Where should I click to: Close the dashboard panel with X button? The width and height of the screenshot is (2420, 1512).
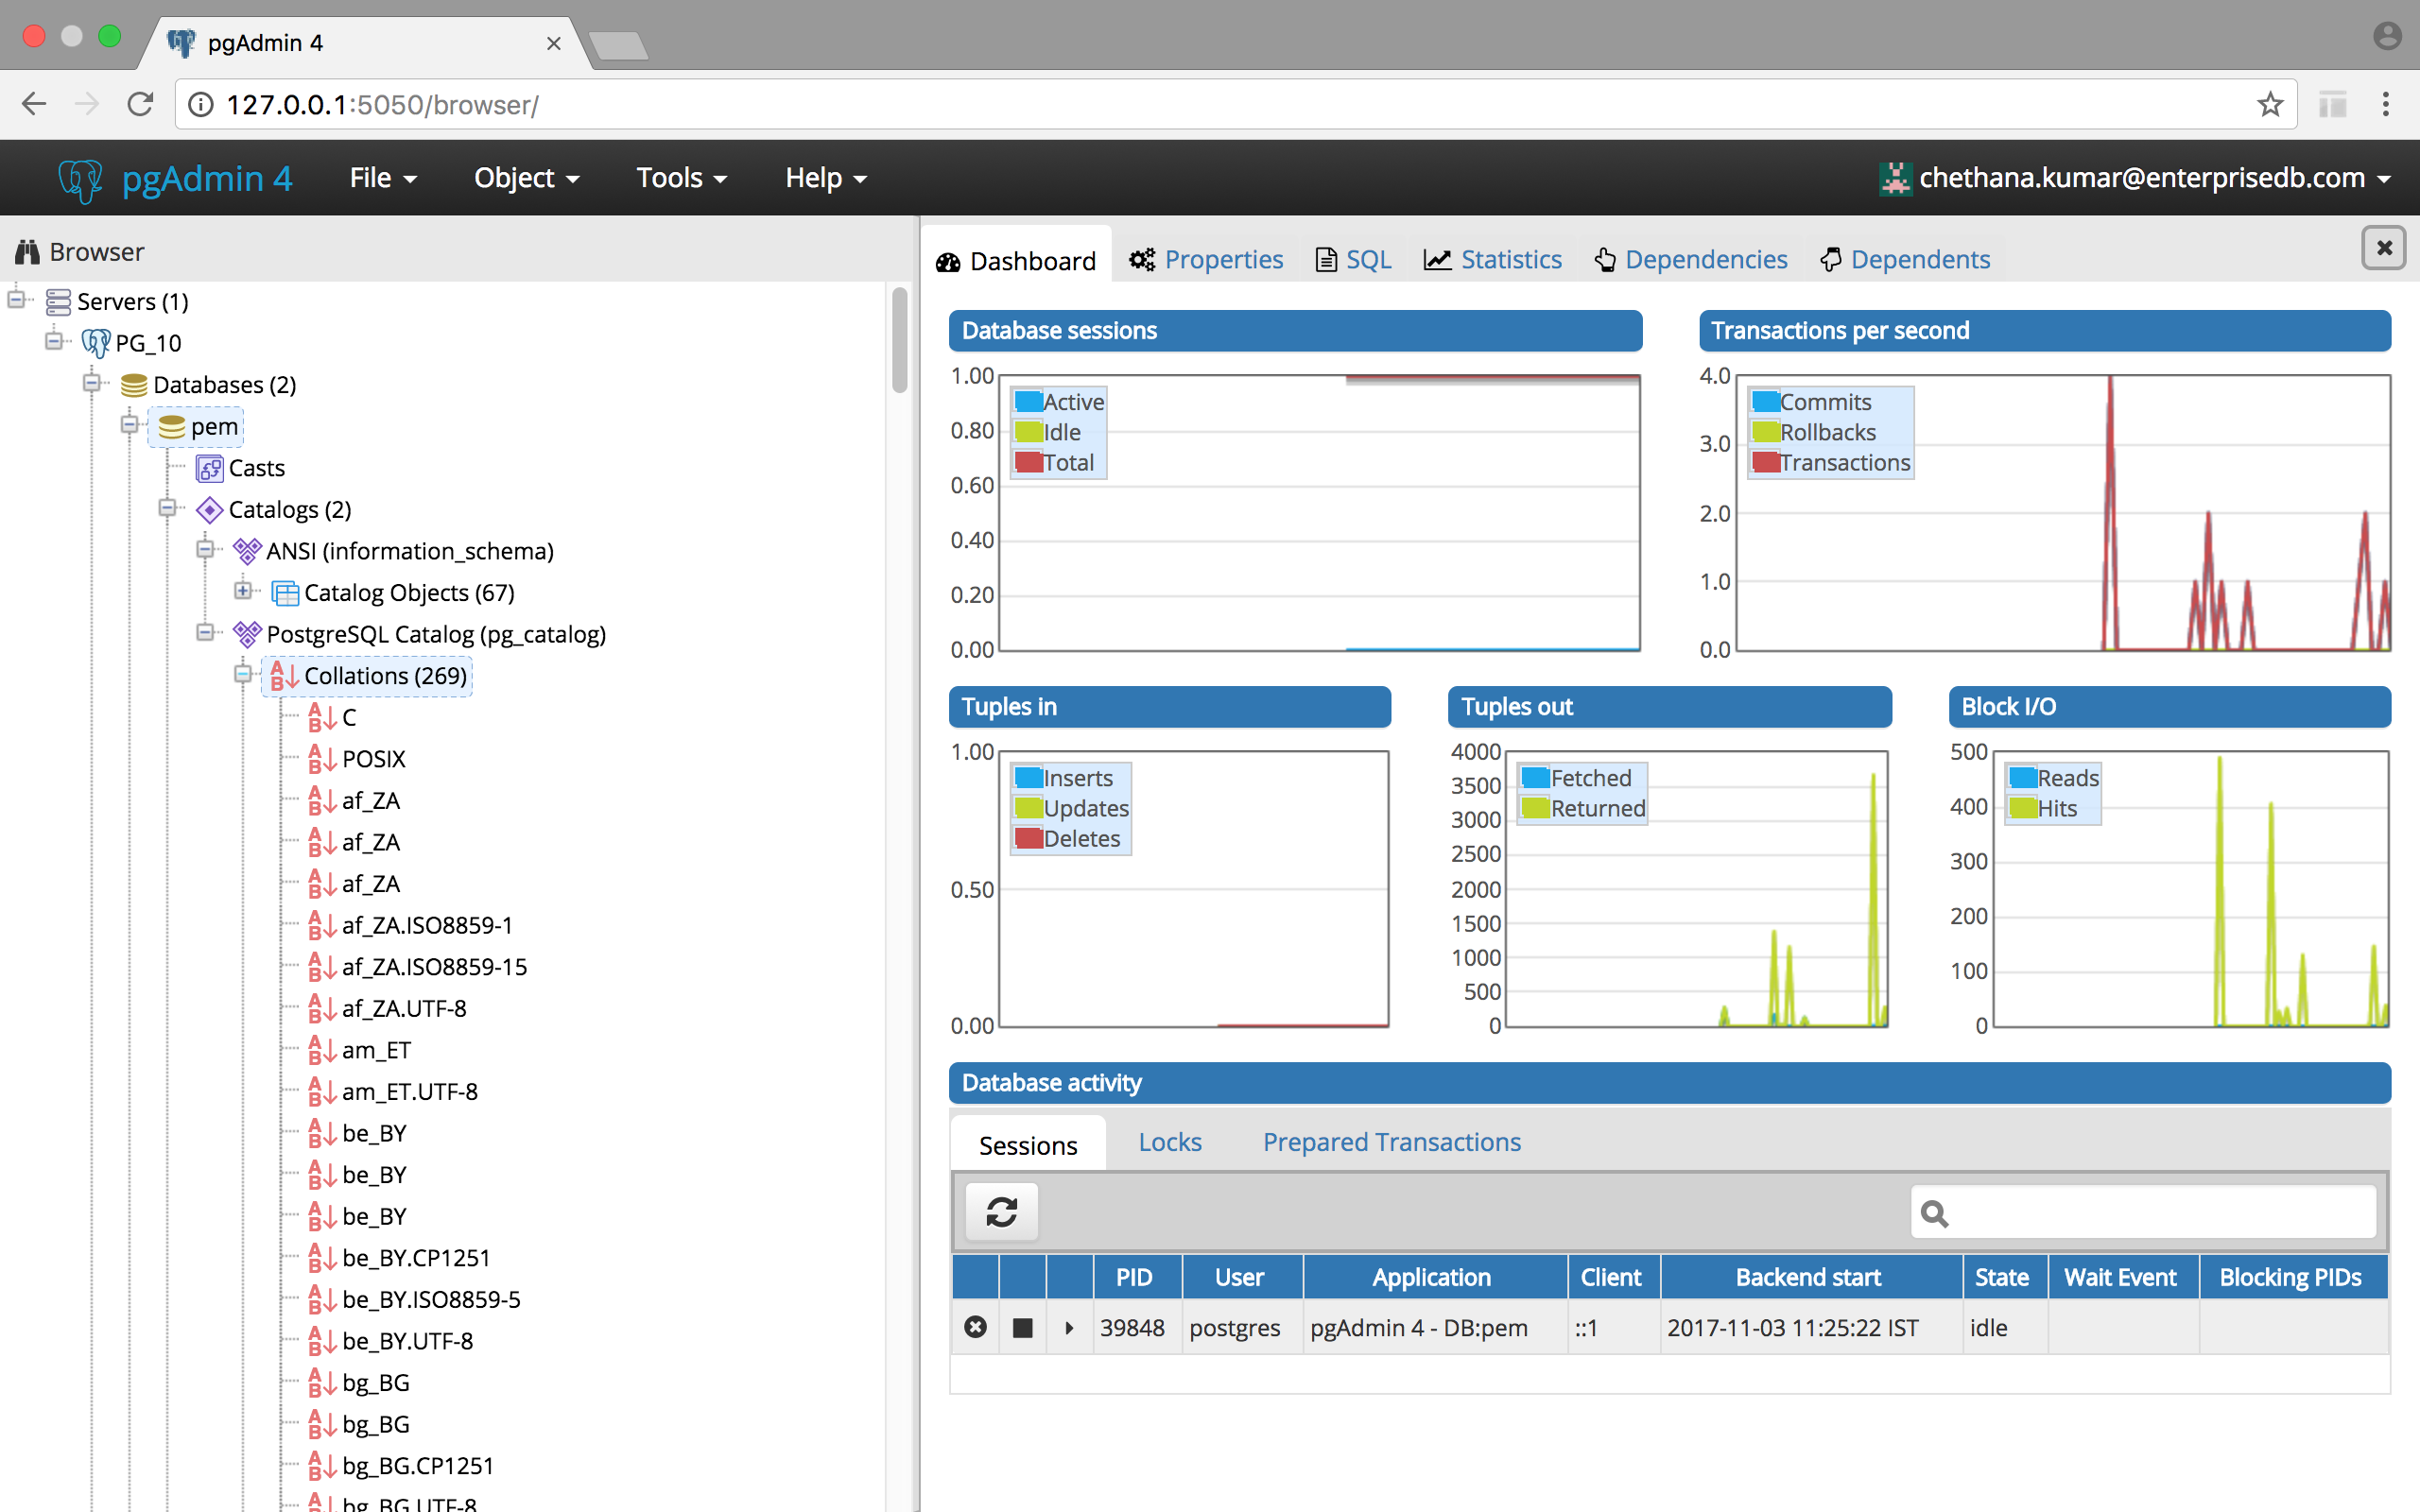coord(2383,248)
